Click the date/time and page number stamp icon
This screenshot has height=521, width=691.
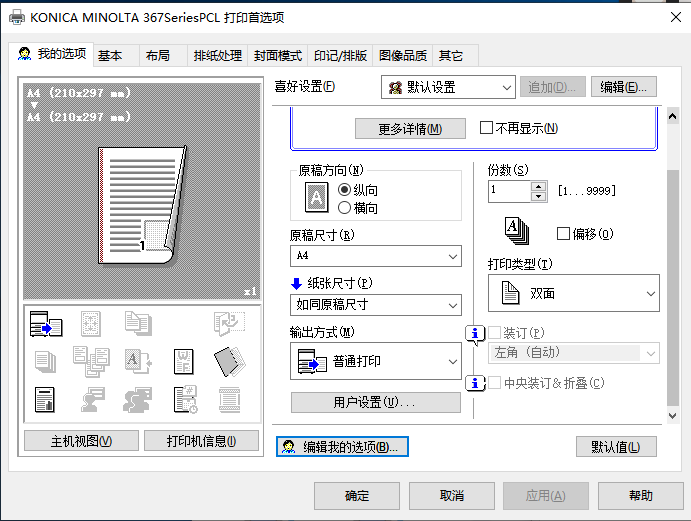[186, 399]
